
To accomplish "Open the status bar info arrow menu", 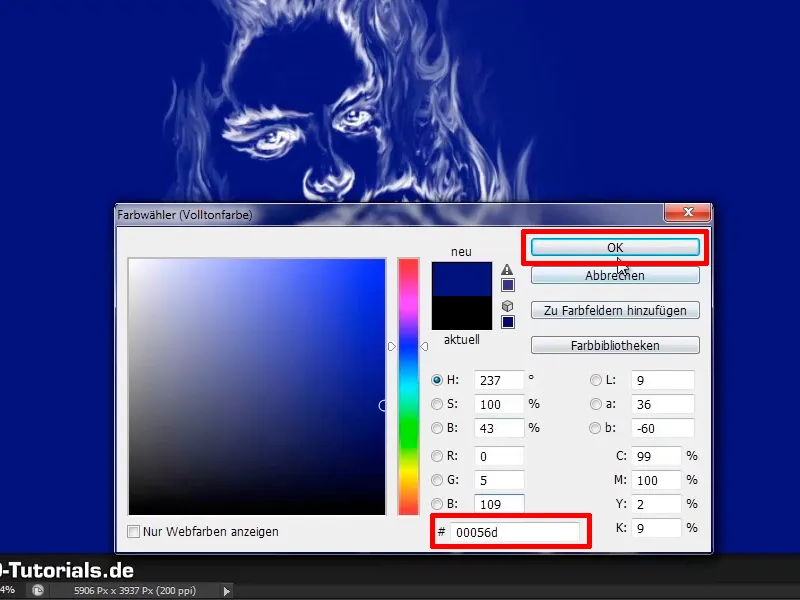I will [227, 591].
